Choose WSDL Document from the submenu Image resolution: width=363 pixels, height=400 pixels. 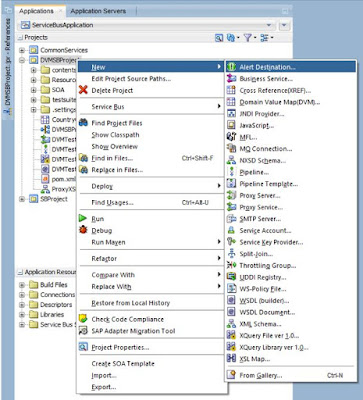(290, 312)
